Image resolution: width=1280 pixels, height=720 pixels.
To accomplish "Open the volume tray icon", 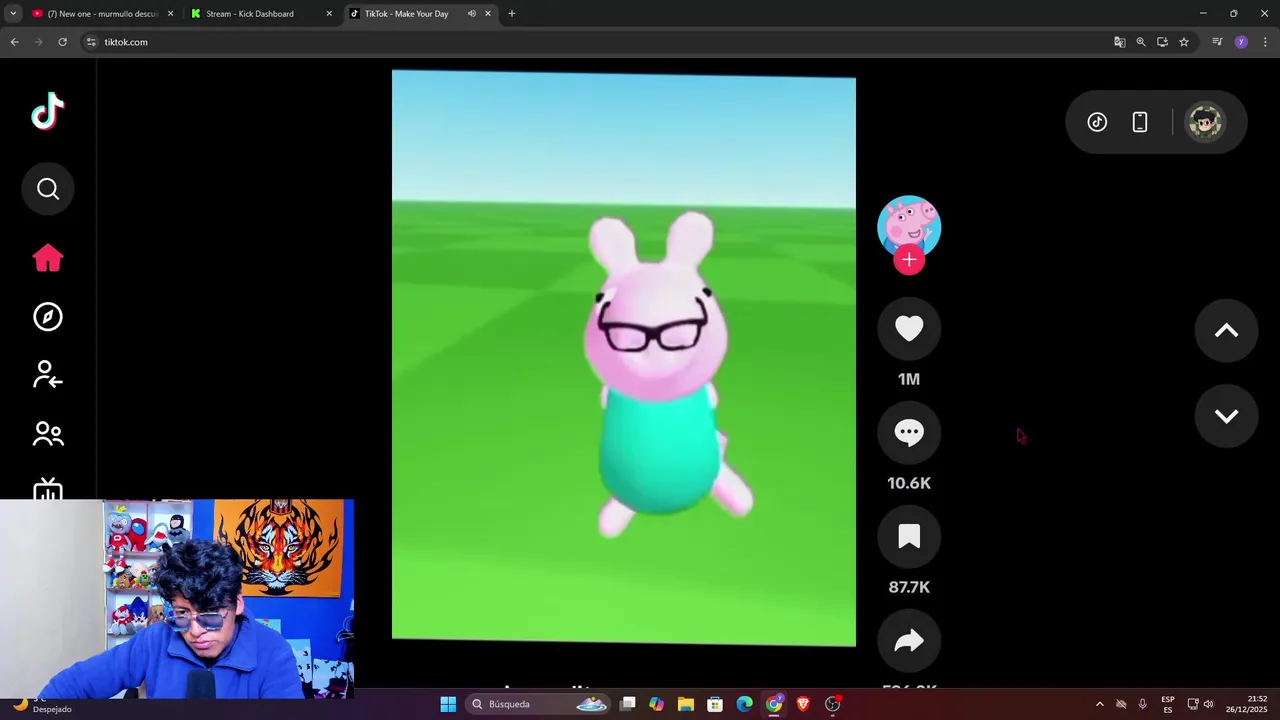I will pyautogui.click(x=1209, y=704).
